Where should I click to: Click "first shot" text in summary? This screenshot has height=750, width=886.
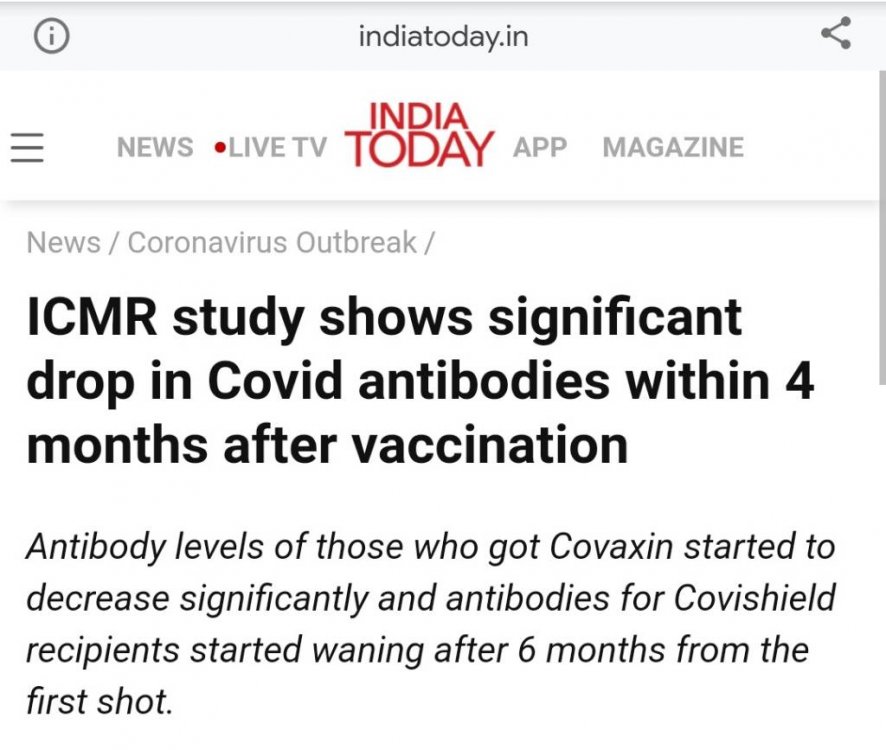point(99,701)
